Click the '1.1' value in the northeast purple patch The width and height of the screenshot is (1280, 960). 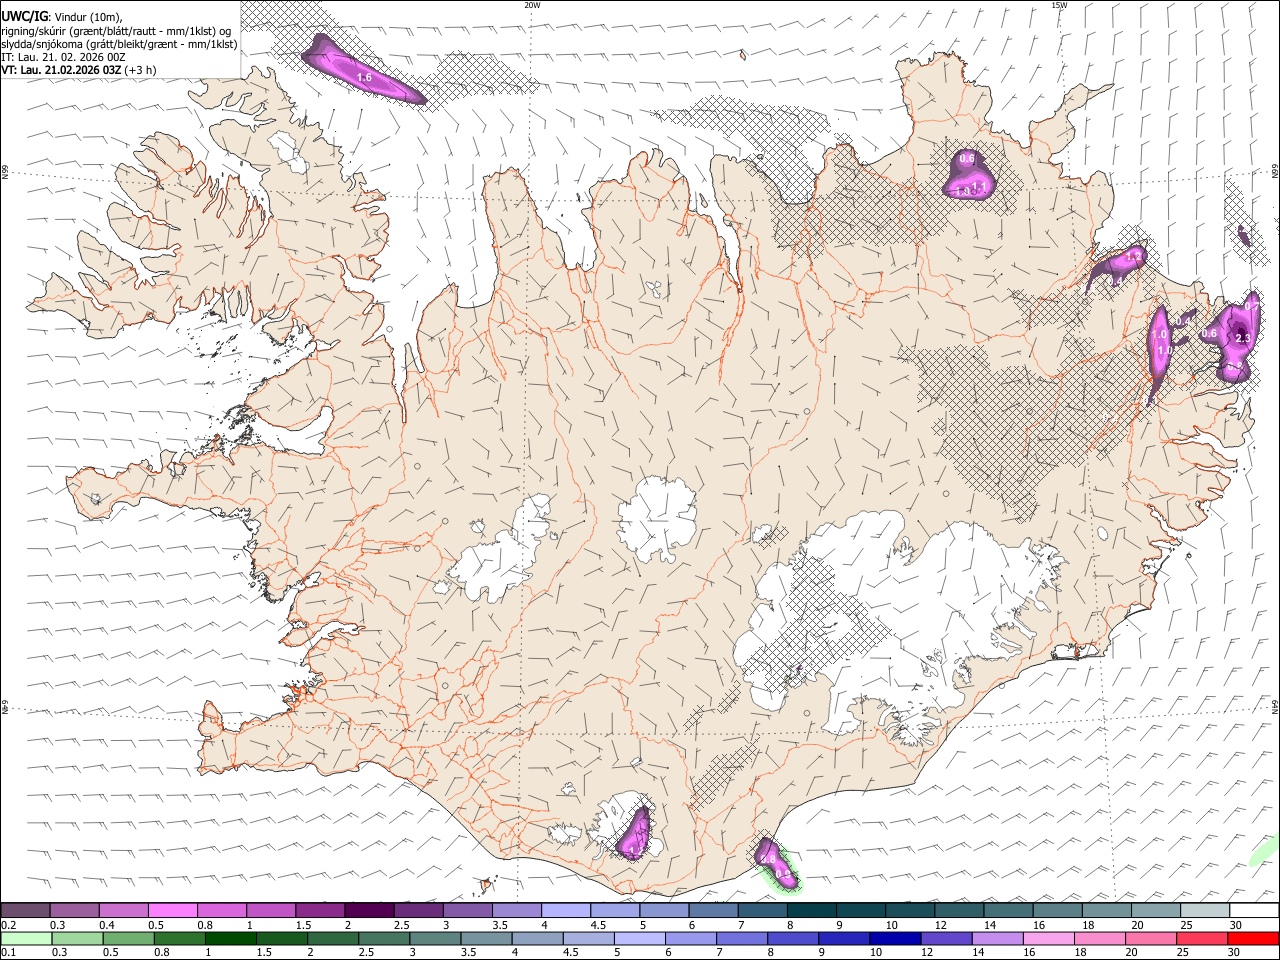(980, 186)
